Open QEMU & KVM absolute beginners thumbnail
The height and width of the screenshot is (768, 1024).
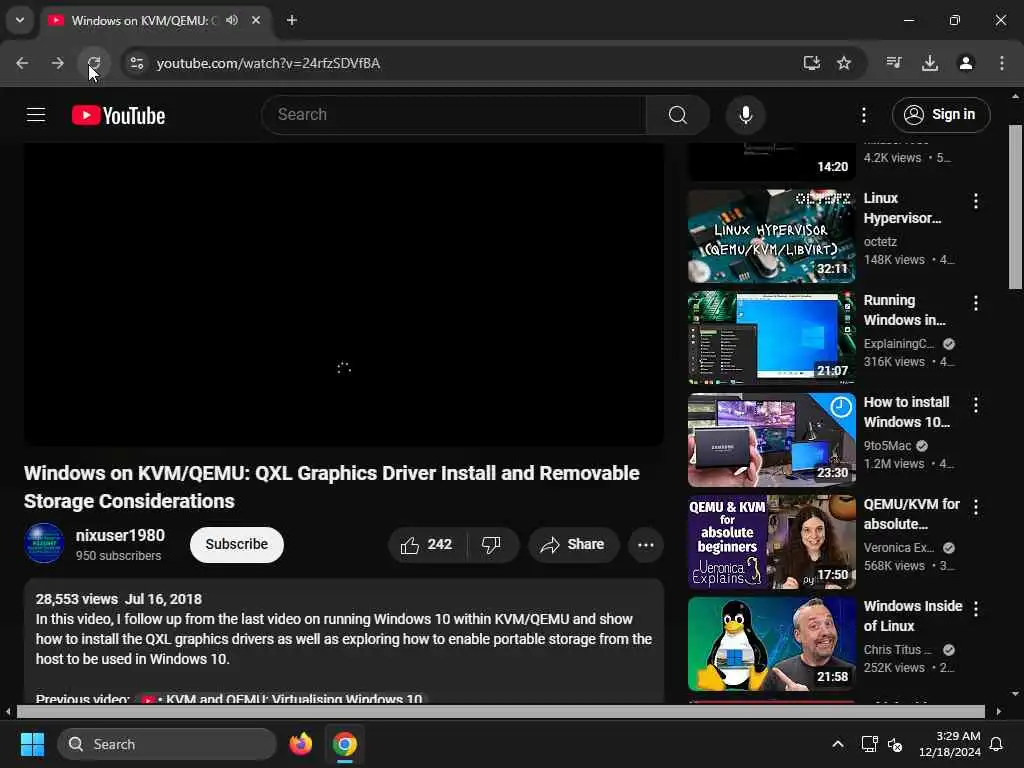coord(771,542)
